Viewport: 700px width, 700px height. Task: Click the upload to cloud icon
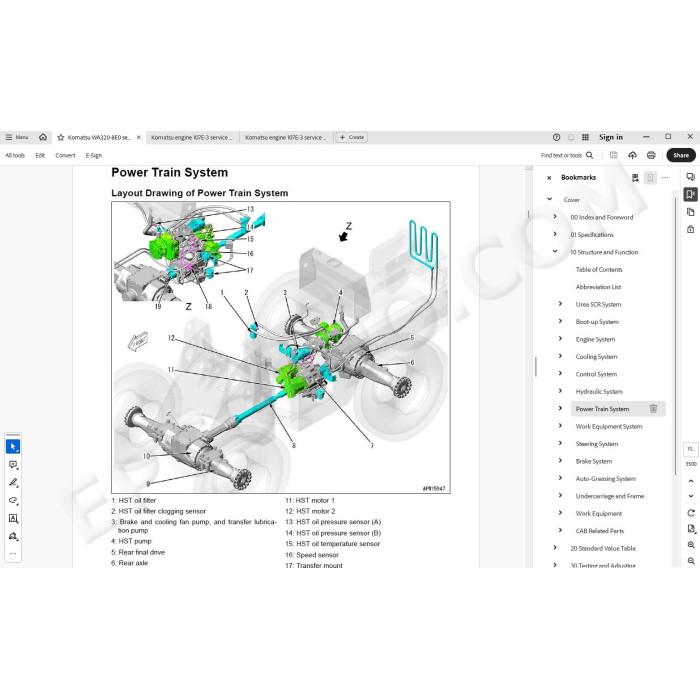coord(632,155)
